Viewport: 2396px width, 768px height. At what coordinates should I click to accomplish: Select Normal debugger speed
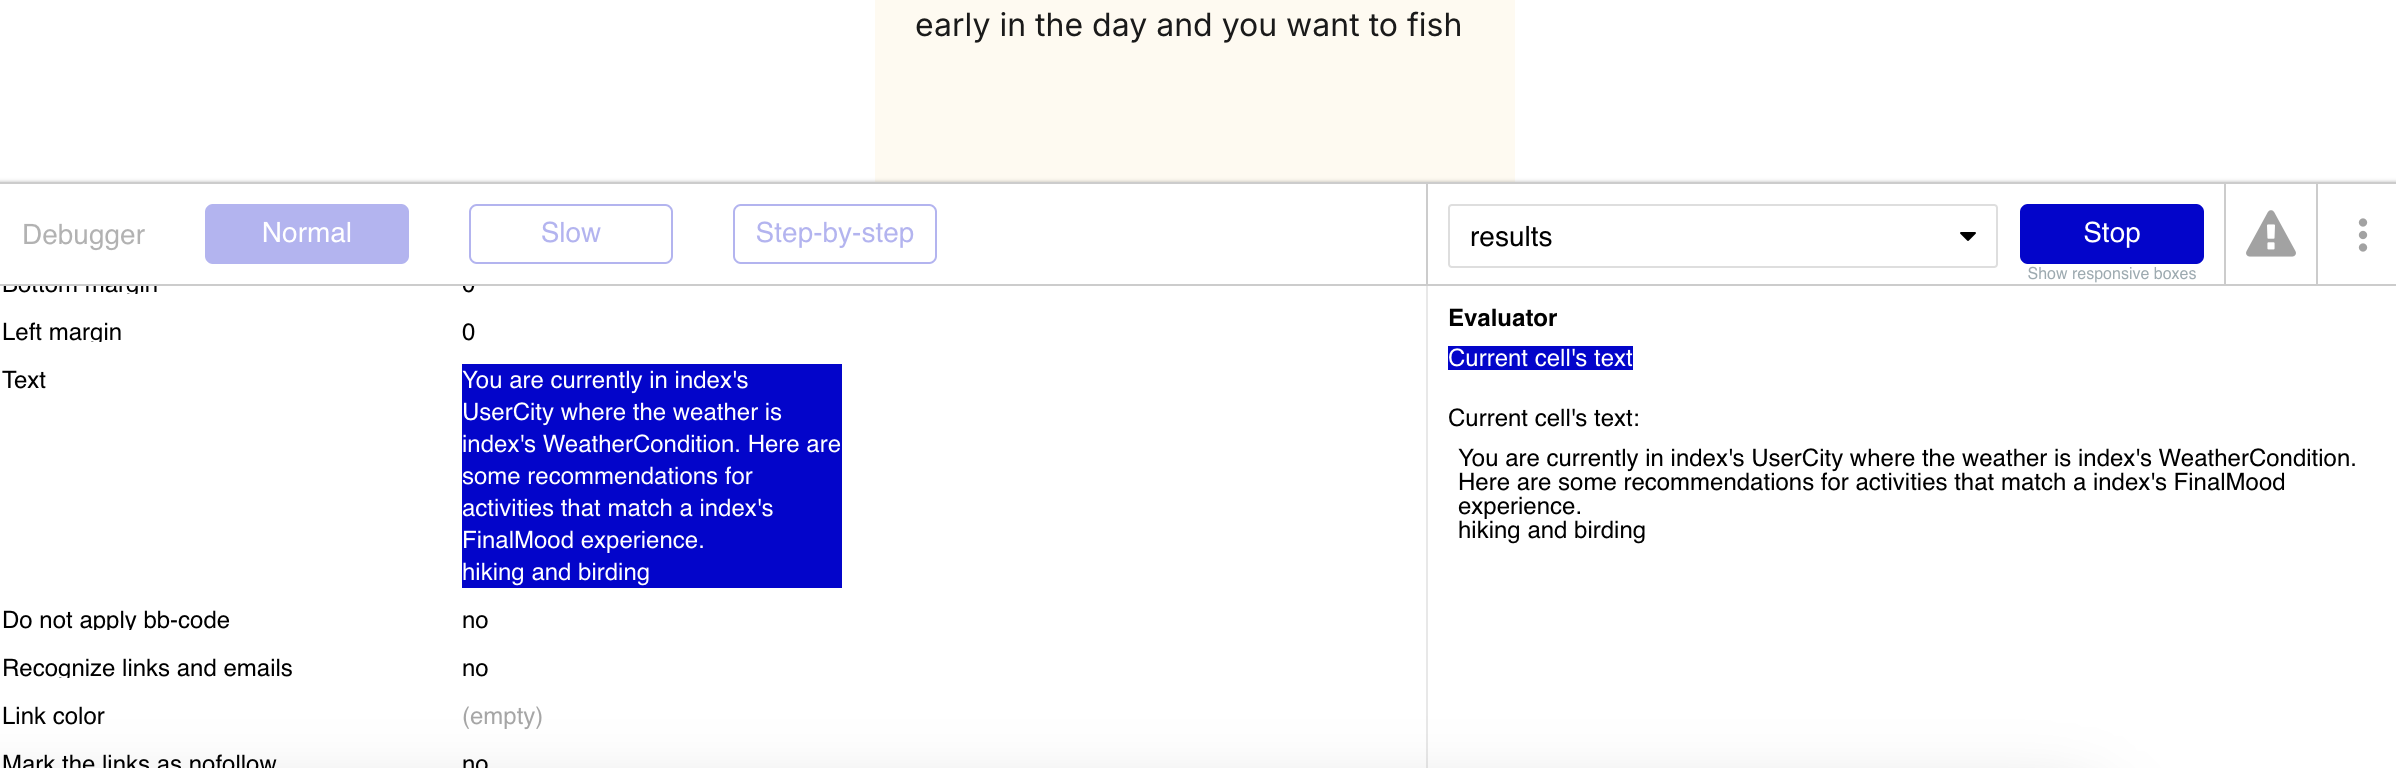[307, 234]
